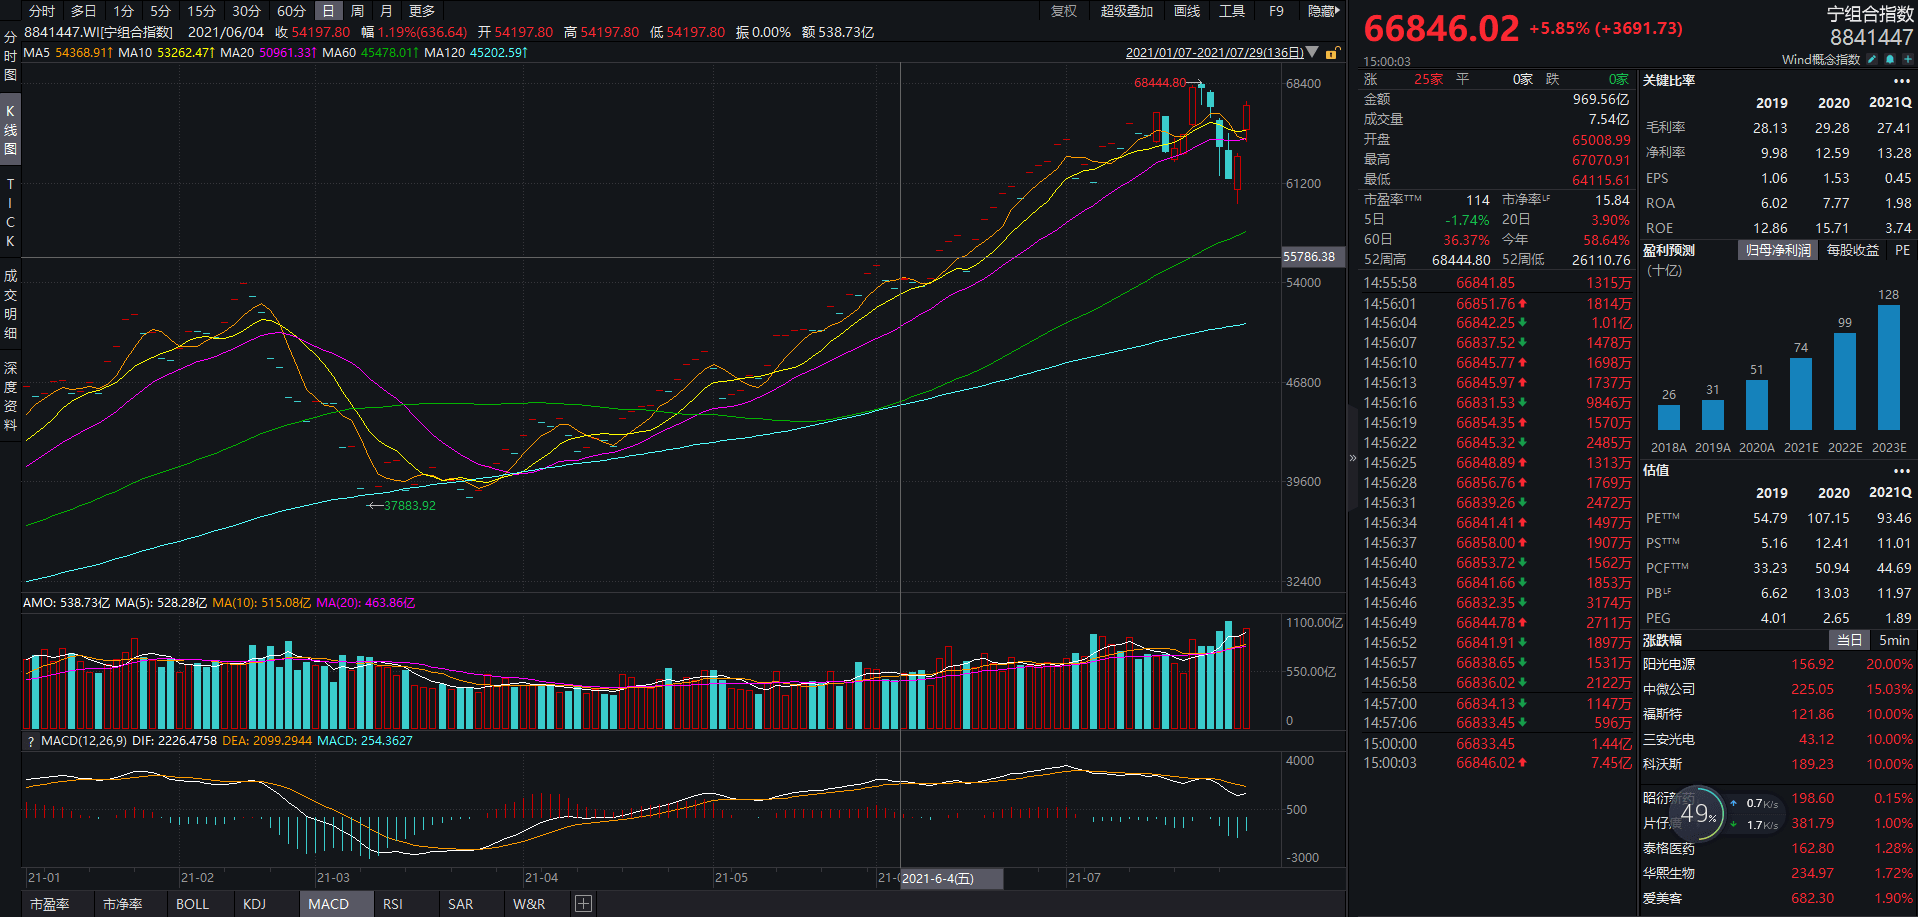This screenshot has width=1918, height=917.
Task: Switch to 多日 chart view
Action: (84, 11)
